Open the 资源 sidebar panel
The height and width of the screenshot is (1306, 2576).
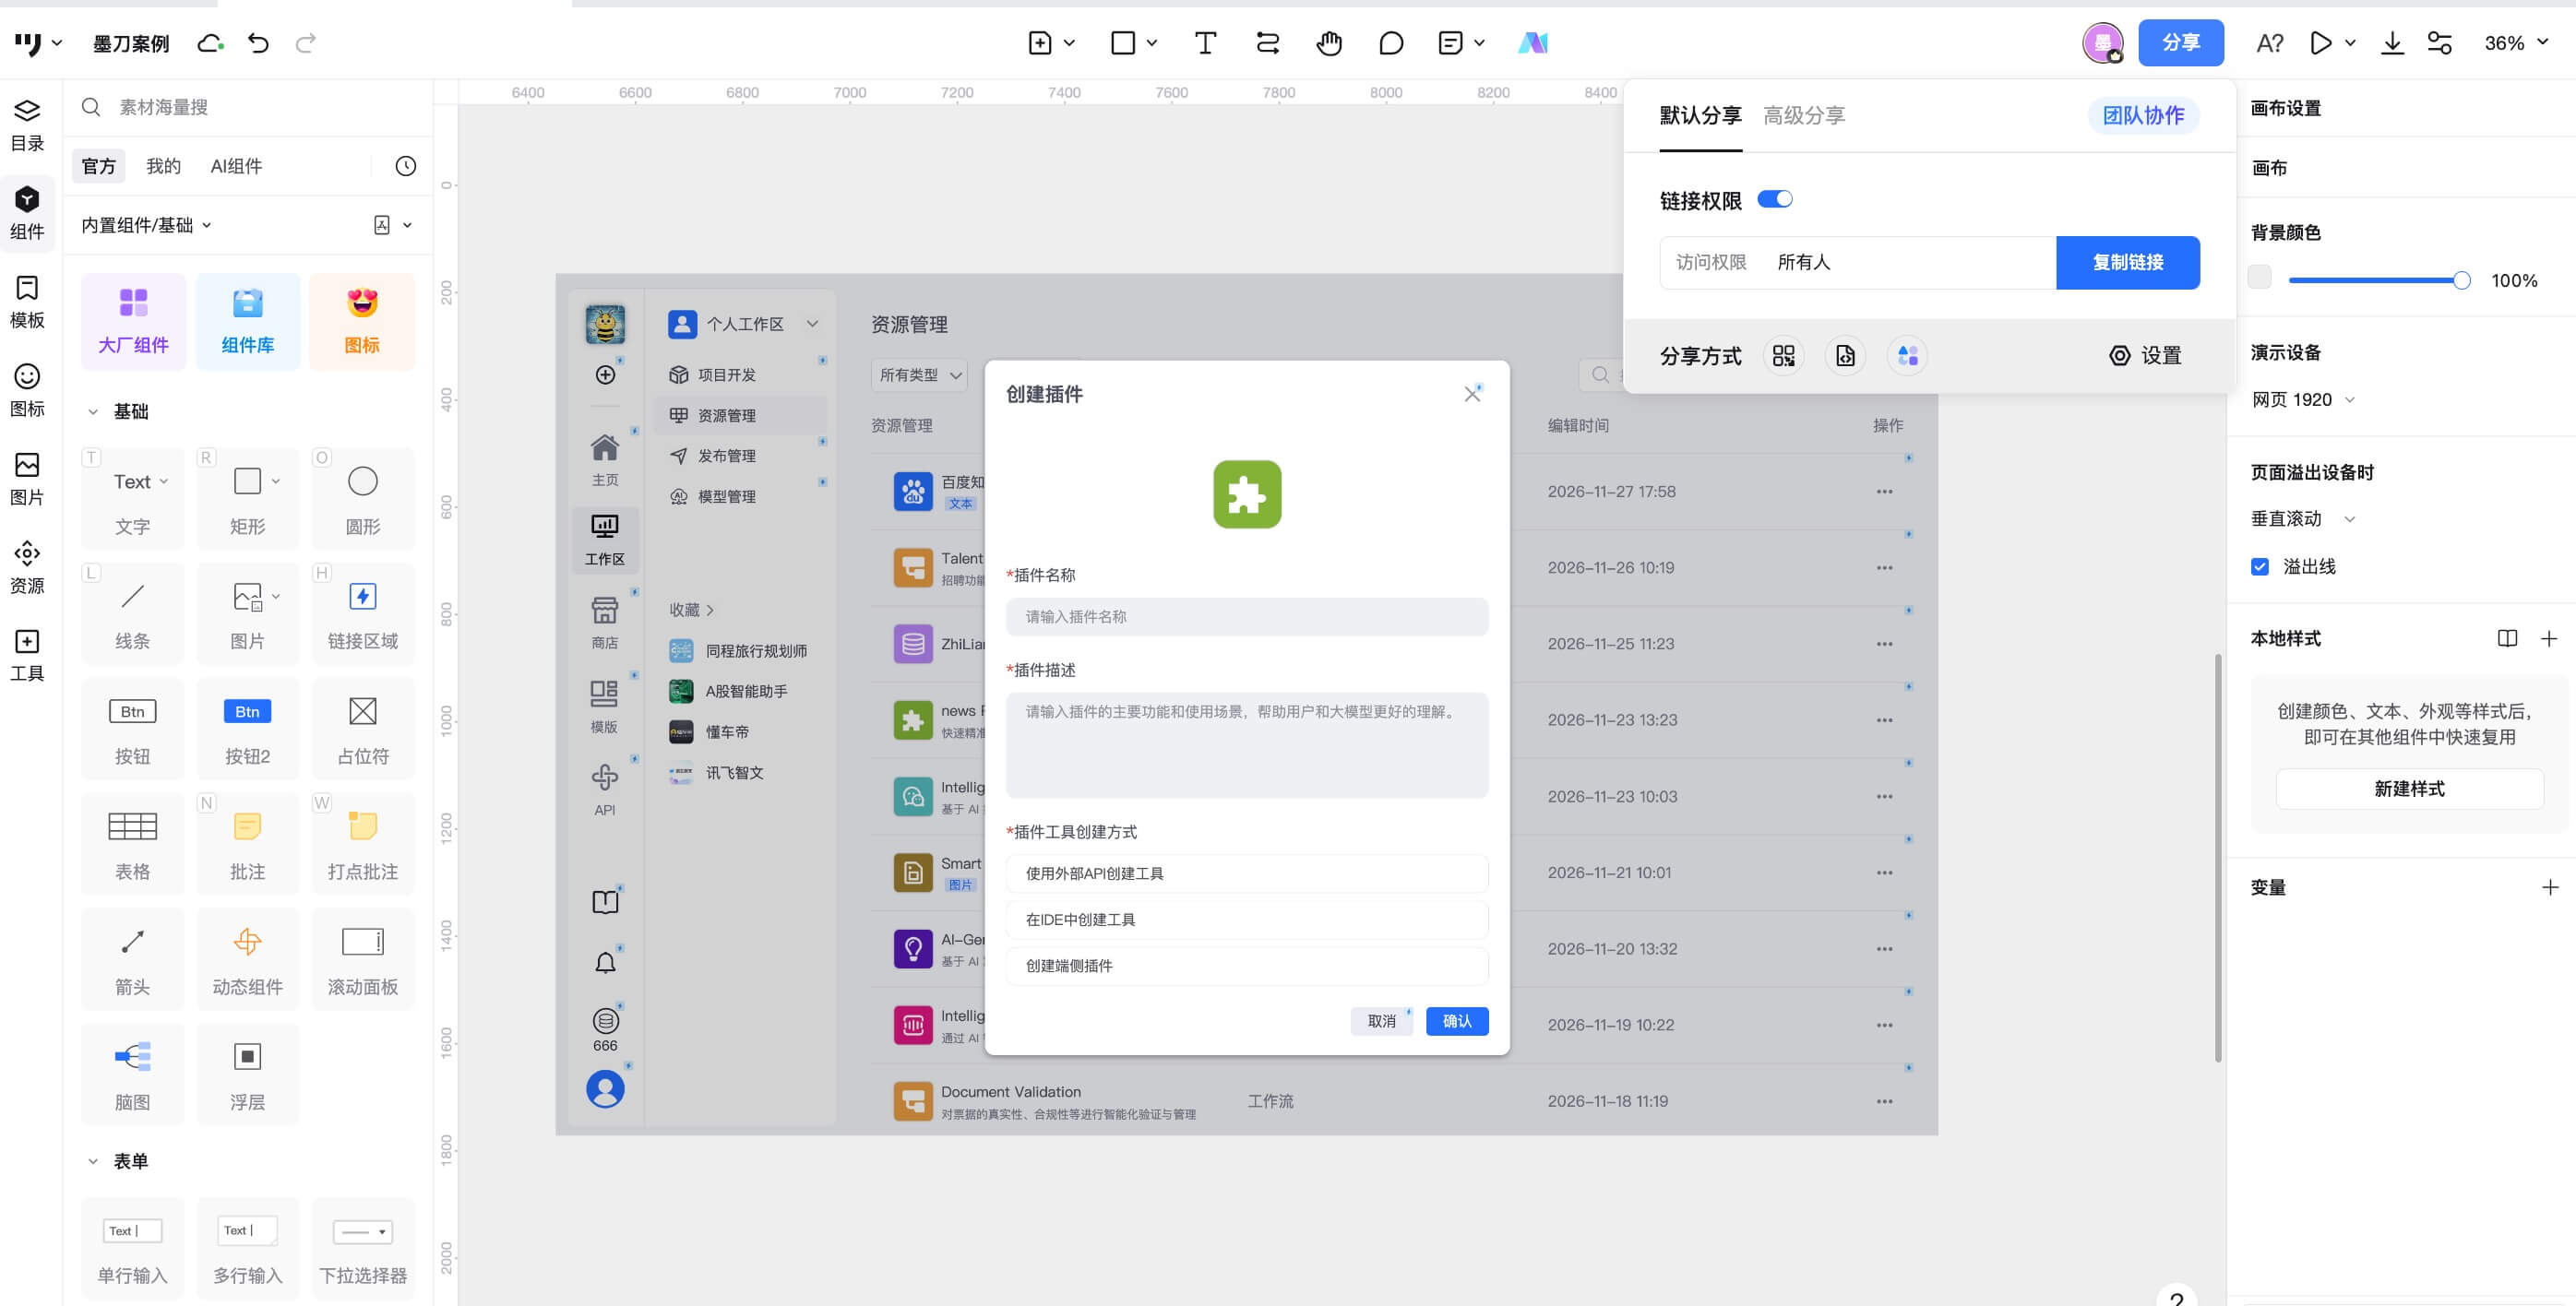tap(27, 567)
